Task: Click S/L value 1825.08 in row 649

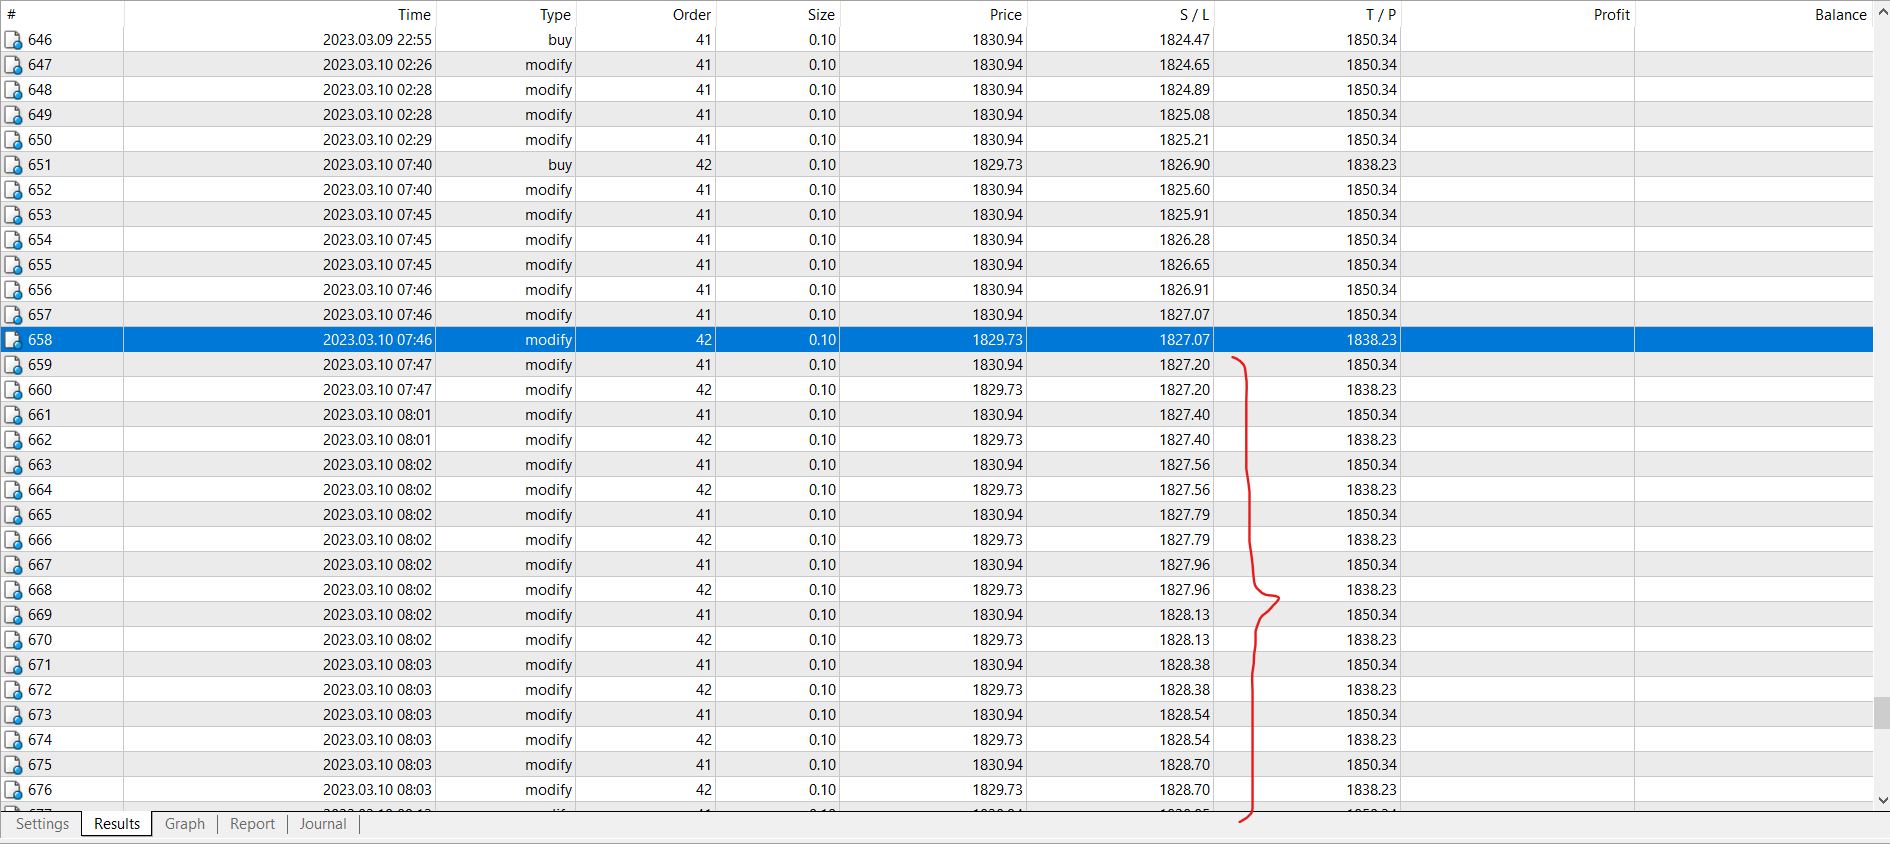Action: [1184, 115]
